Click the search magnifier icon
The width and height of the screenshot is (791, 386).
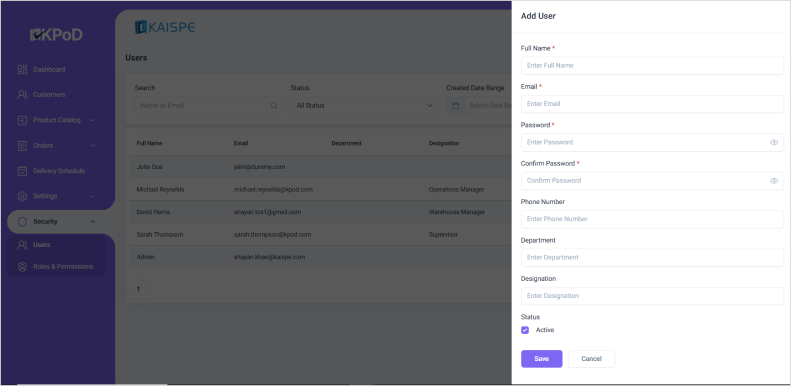tap(274, 105)
